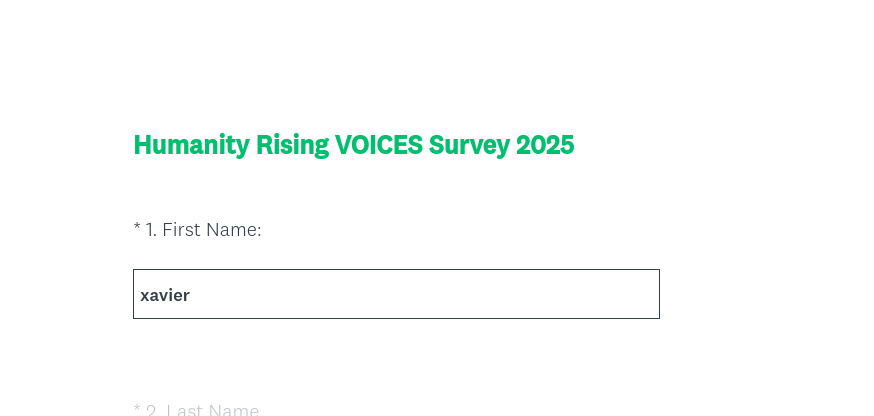Place cursor right after "xavier" text
The height and width of the screenshot is (416, 874).
191,295
